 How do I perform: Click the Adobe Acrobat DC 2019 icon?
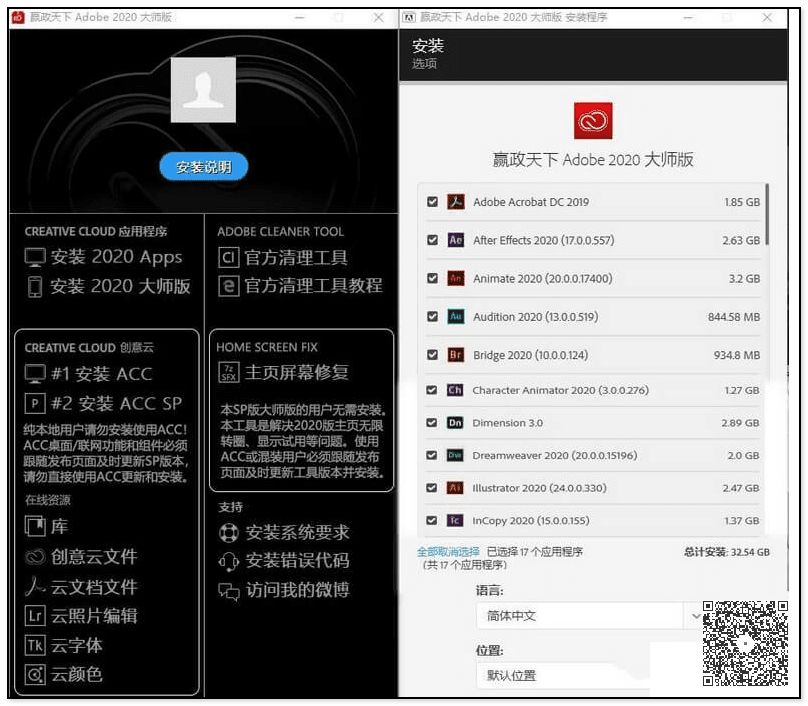tap(456, 201)
